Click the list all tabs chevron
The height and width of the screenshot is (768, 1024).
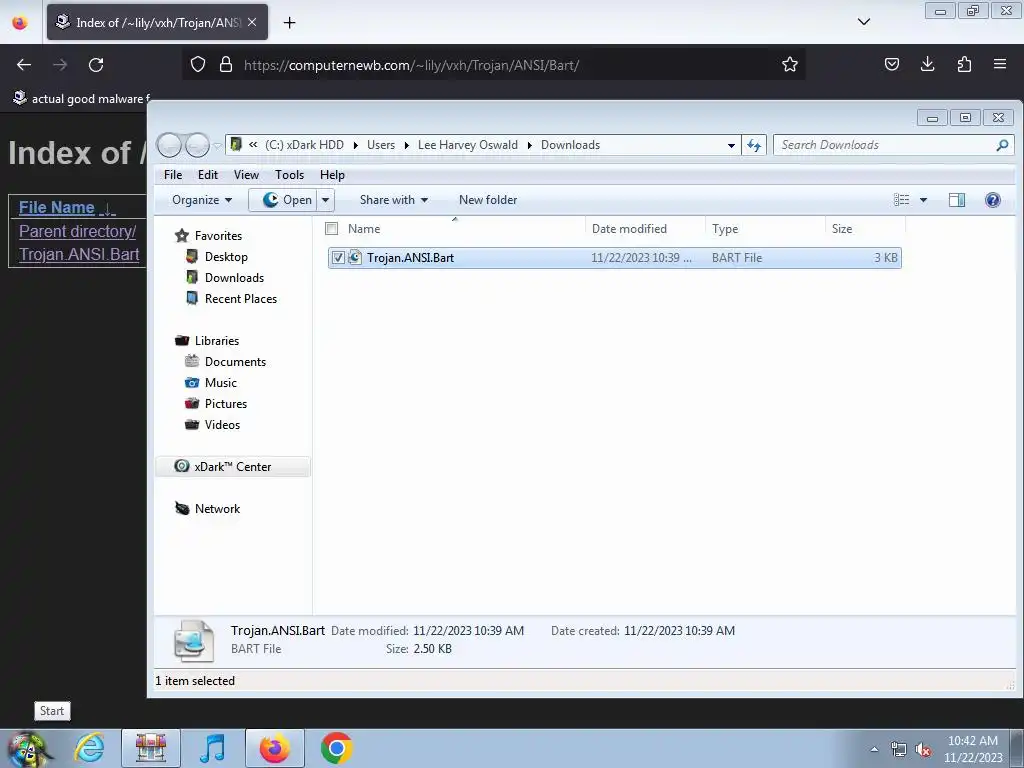coord(863,22)
